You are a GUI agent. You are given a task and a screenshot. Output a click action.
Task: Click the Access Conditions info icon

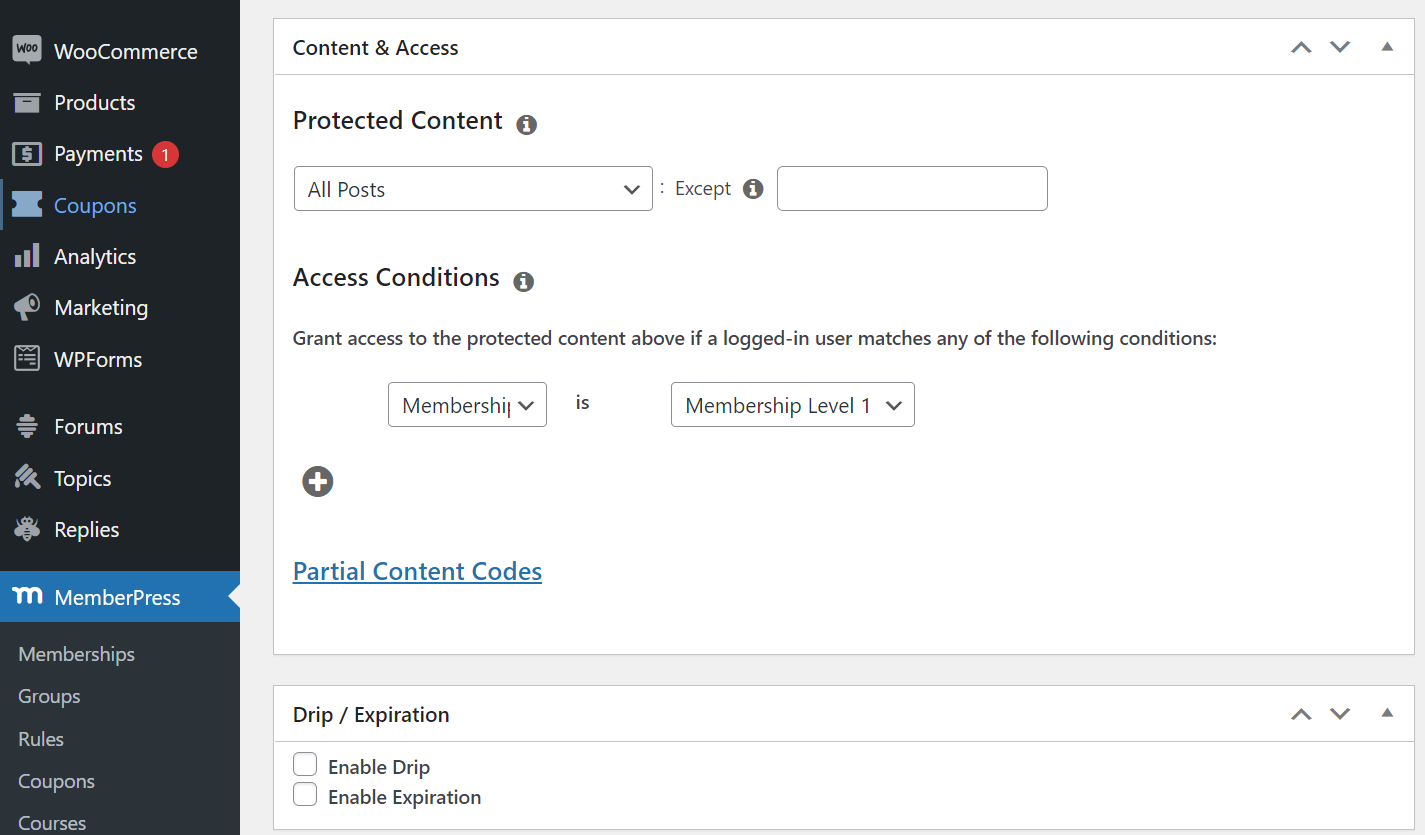pos(523,282)
